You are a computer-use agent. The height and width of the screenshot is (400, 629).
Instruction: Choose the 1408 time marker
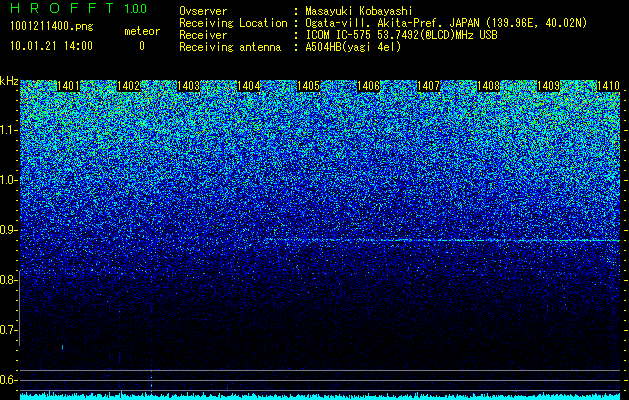[x=488, y=86]
